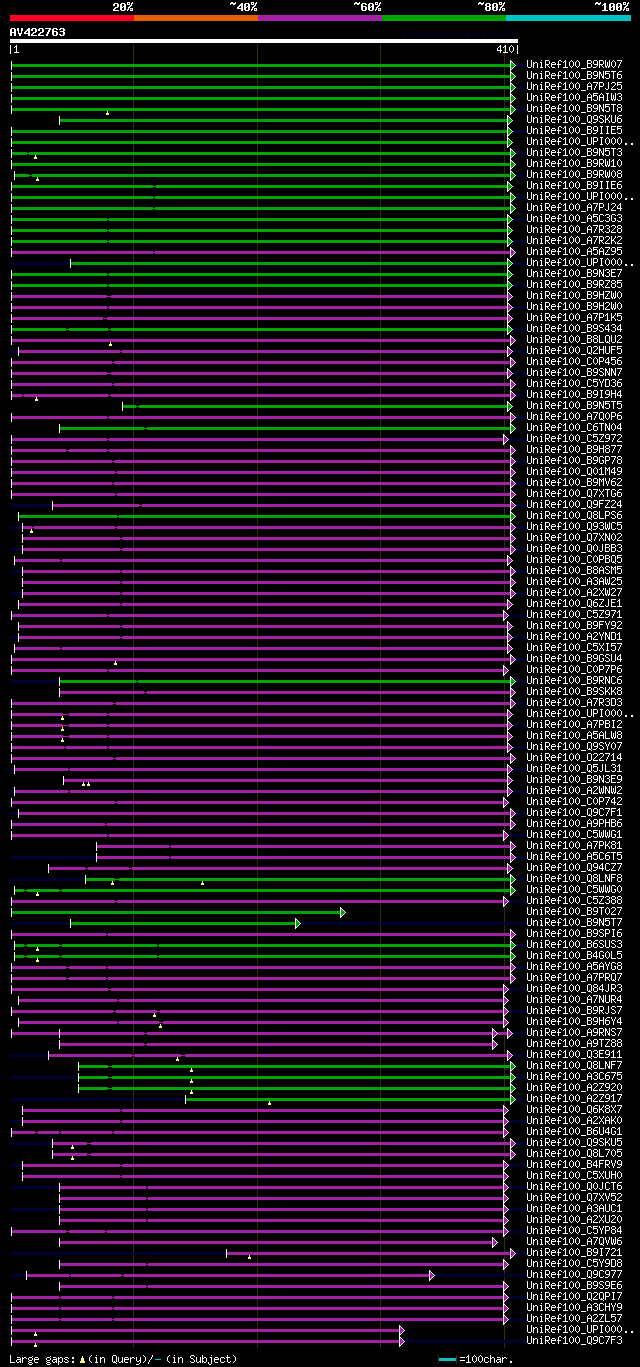This screenshot has height=1367, width=640.
Task: Open hit UniRef100_B9RW07
Action: [574, 65]
